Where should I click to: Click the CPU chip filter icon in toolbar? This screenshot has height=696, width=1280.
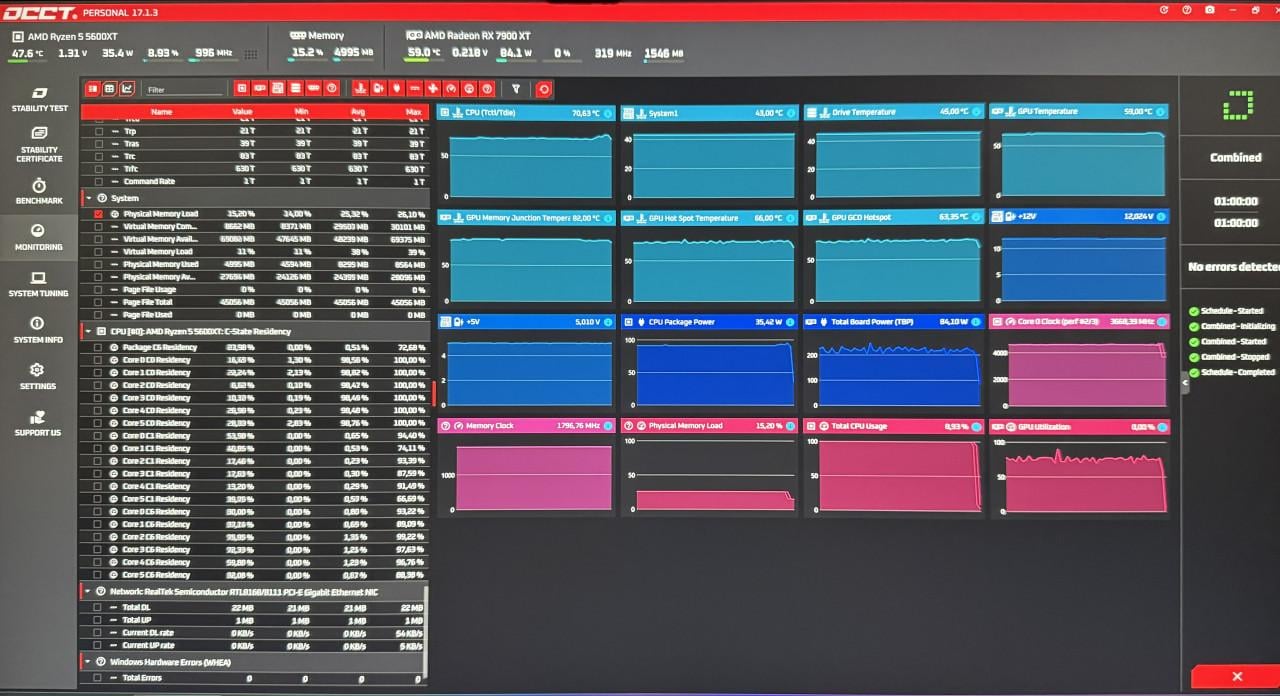[x=242, y=89]
